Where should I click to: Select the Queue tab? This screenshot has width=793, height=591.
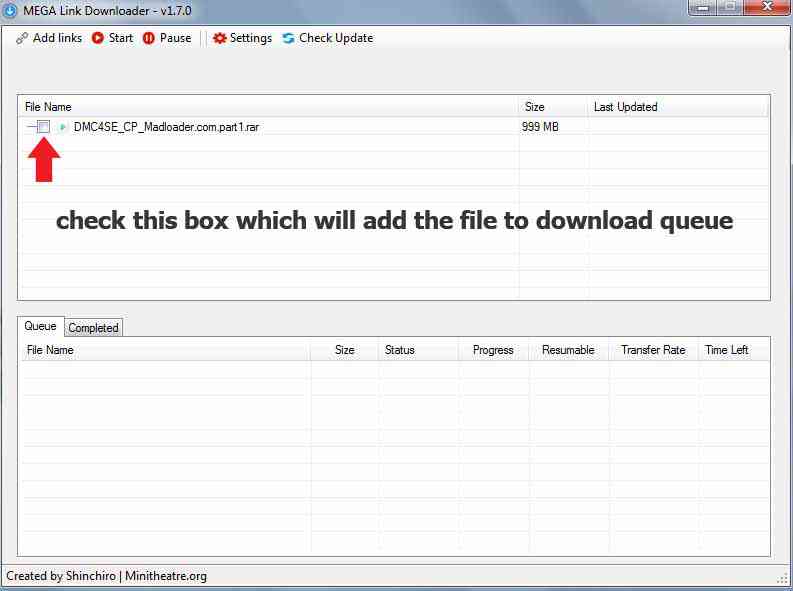click(x=40, y=326)
